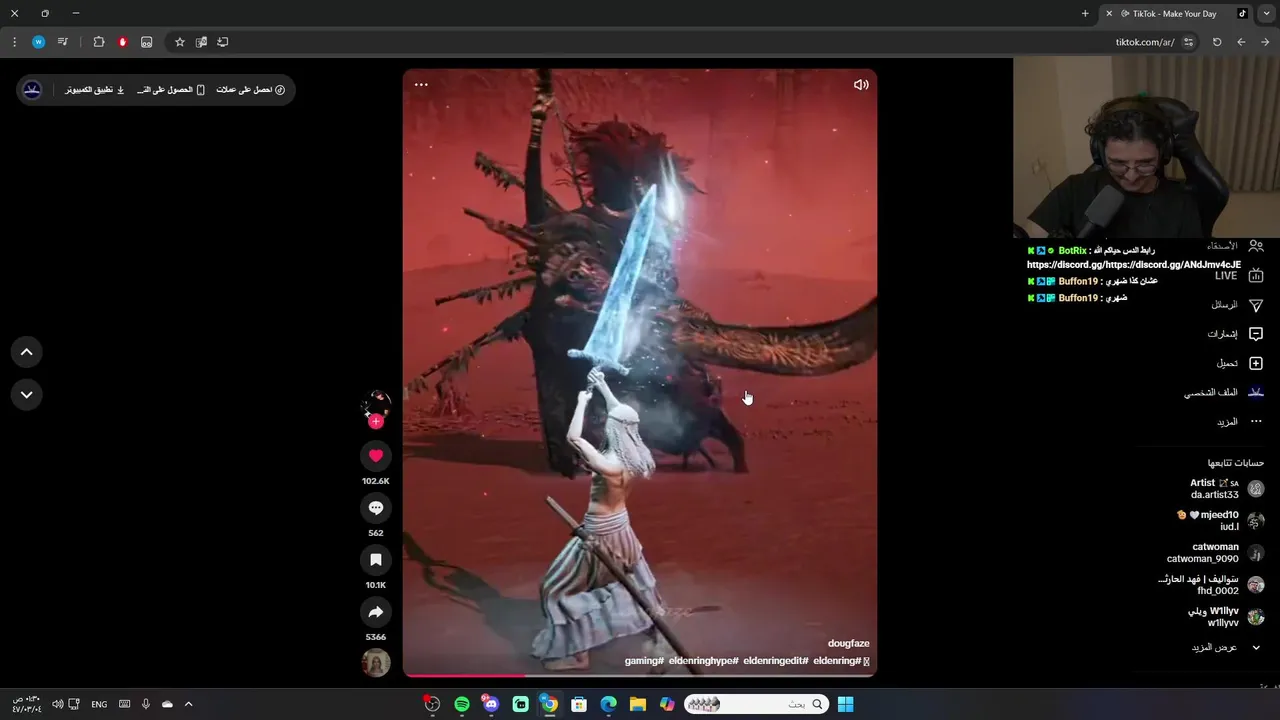Click the extension icon left of the bookmark star

click(x=147, y=42)
